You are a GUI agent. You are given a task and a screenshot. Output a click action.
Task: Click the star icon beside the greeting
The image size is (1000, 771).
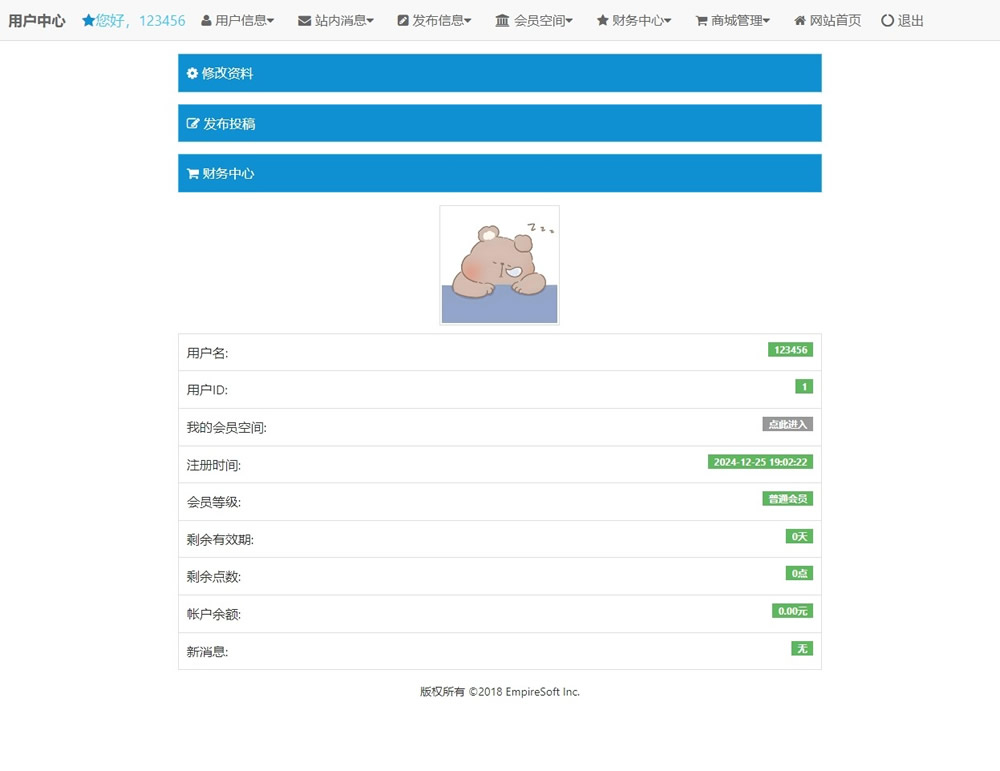89,20
